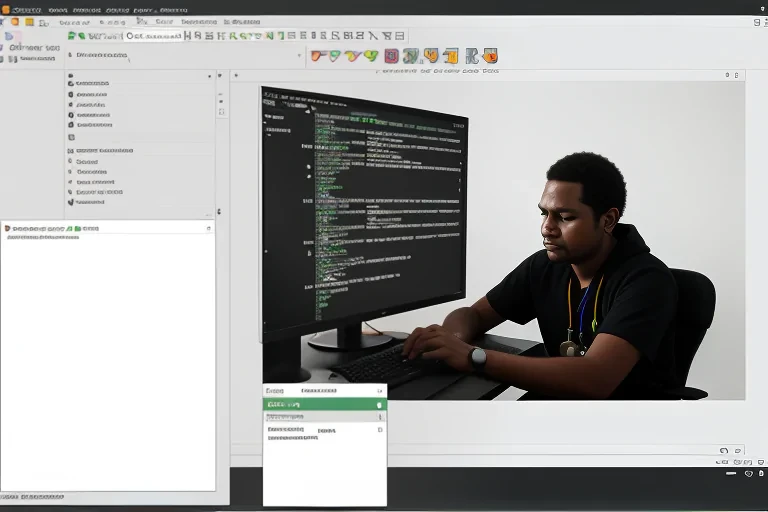Click the orange icon in the lower-left white panel header
The height and width of the screenshot is (512, 768).
7,228
